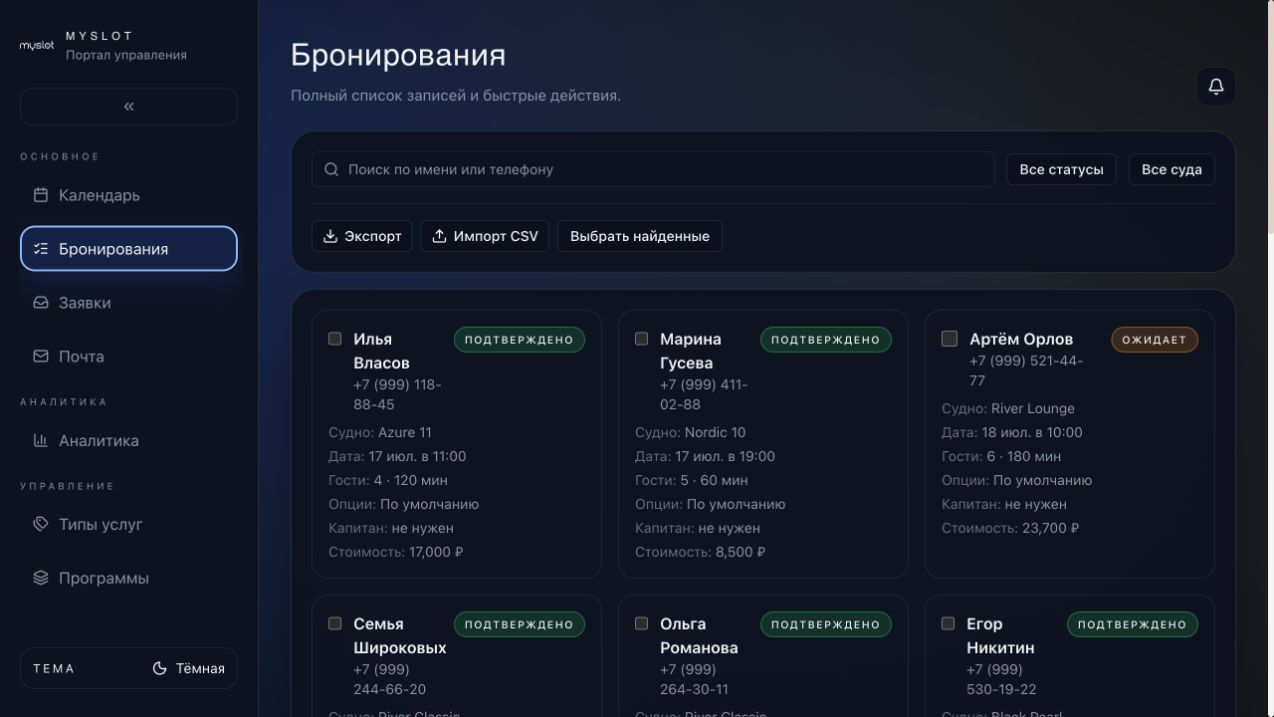Open Календарь in the sidebar
Viewport: 1274px width, 717px height.
pyautogui.click(x=129, y=195)
